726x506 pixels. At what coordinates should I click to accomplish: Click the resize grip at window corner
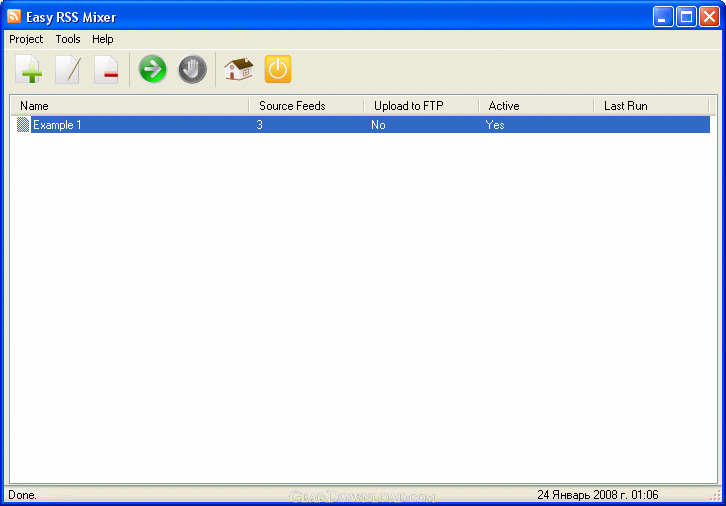click(x=716, y=496)
